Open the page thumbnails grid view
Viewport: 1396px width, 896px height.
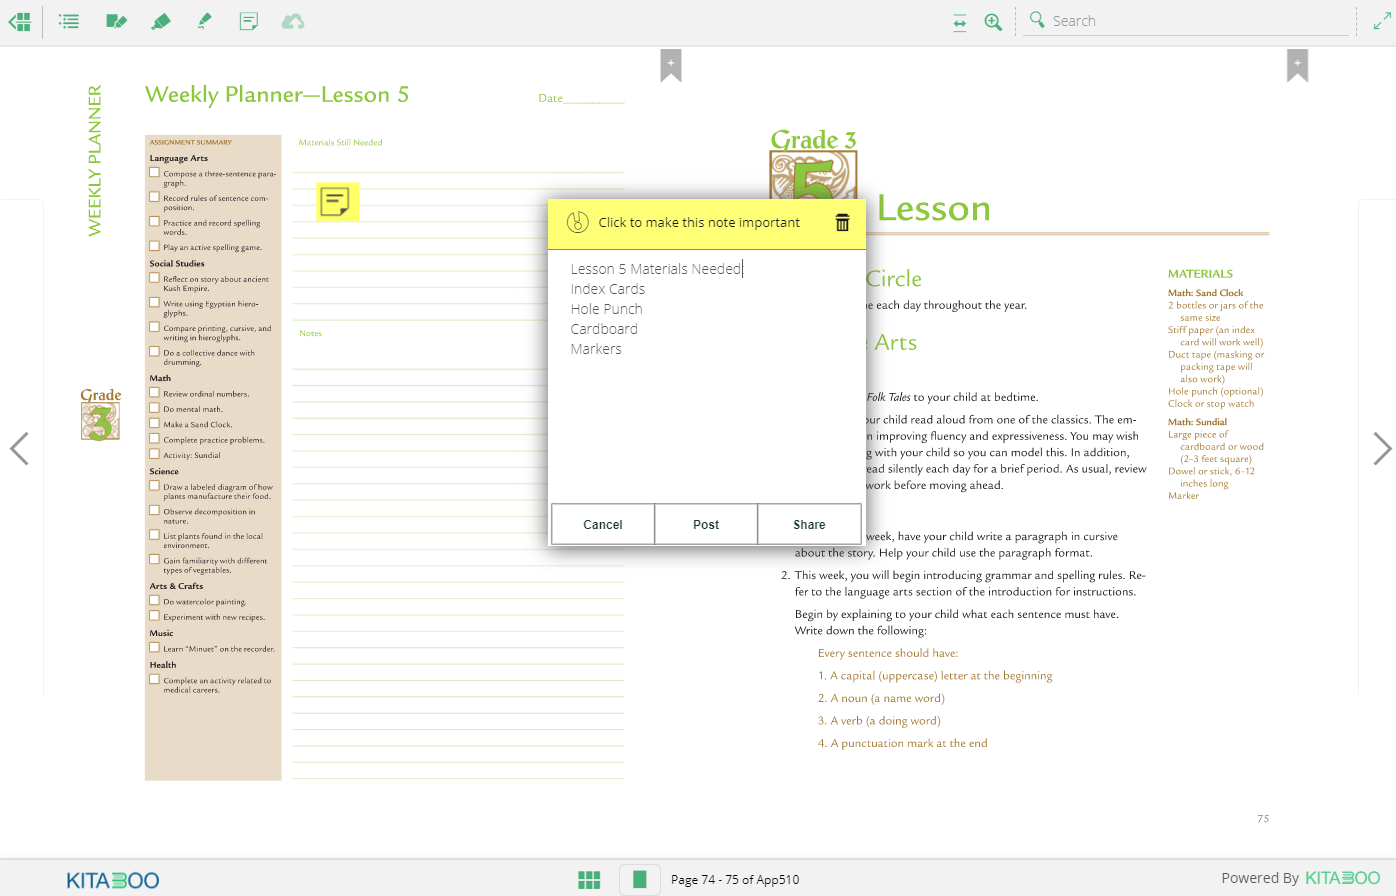(x=589, y=879)
